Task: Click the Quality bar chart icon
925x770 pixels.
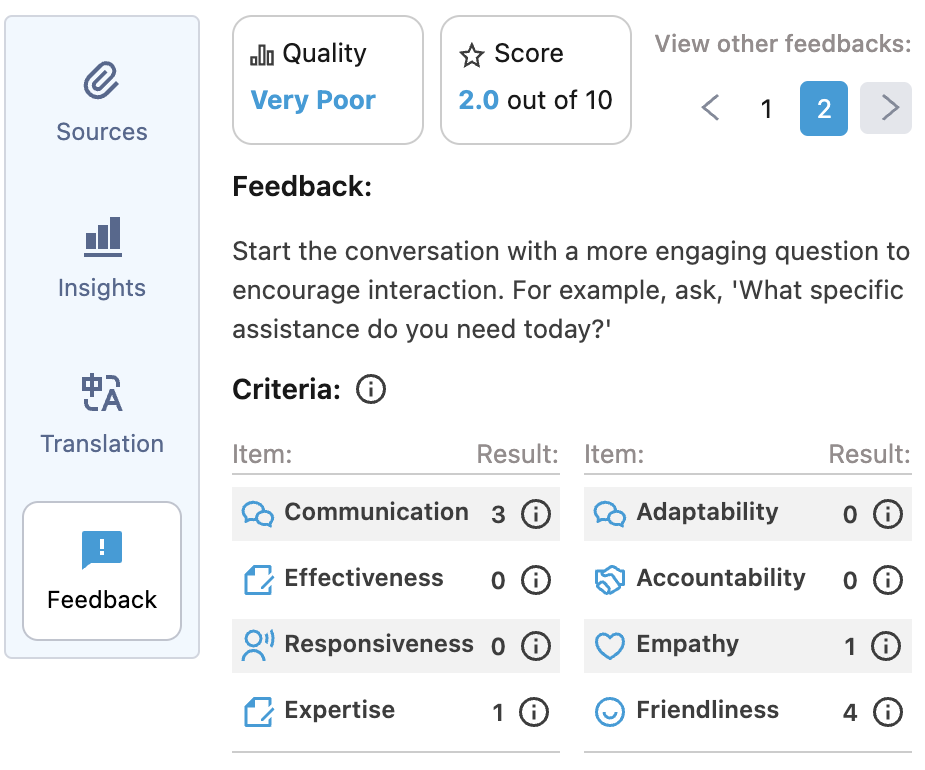Action: (x=258, y=53)
